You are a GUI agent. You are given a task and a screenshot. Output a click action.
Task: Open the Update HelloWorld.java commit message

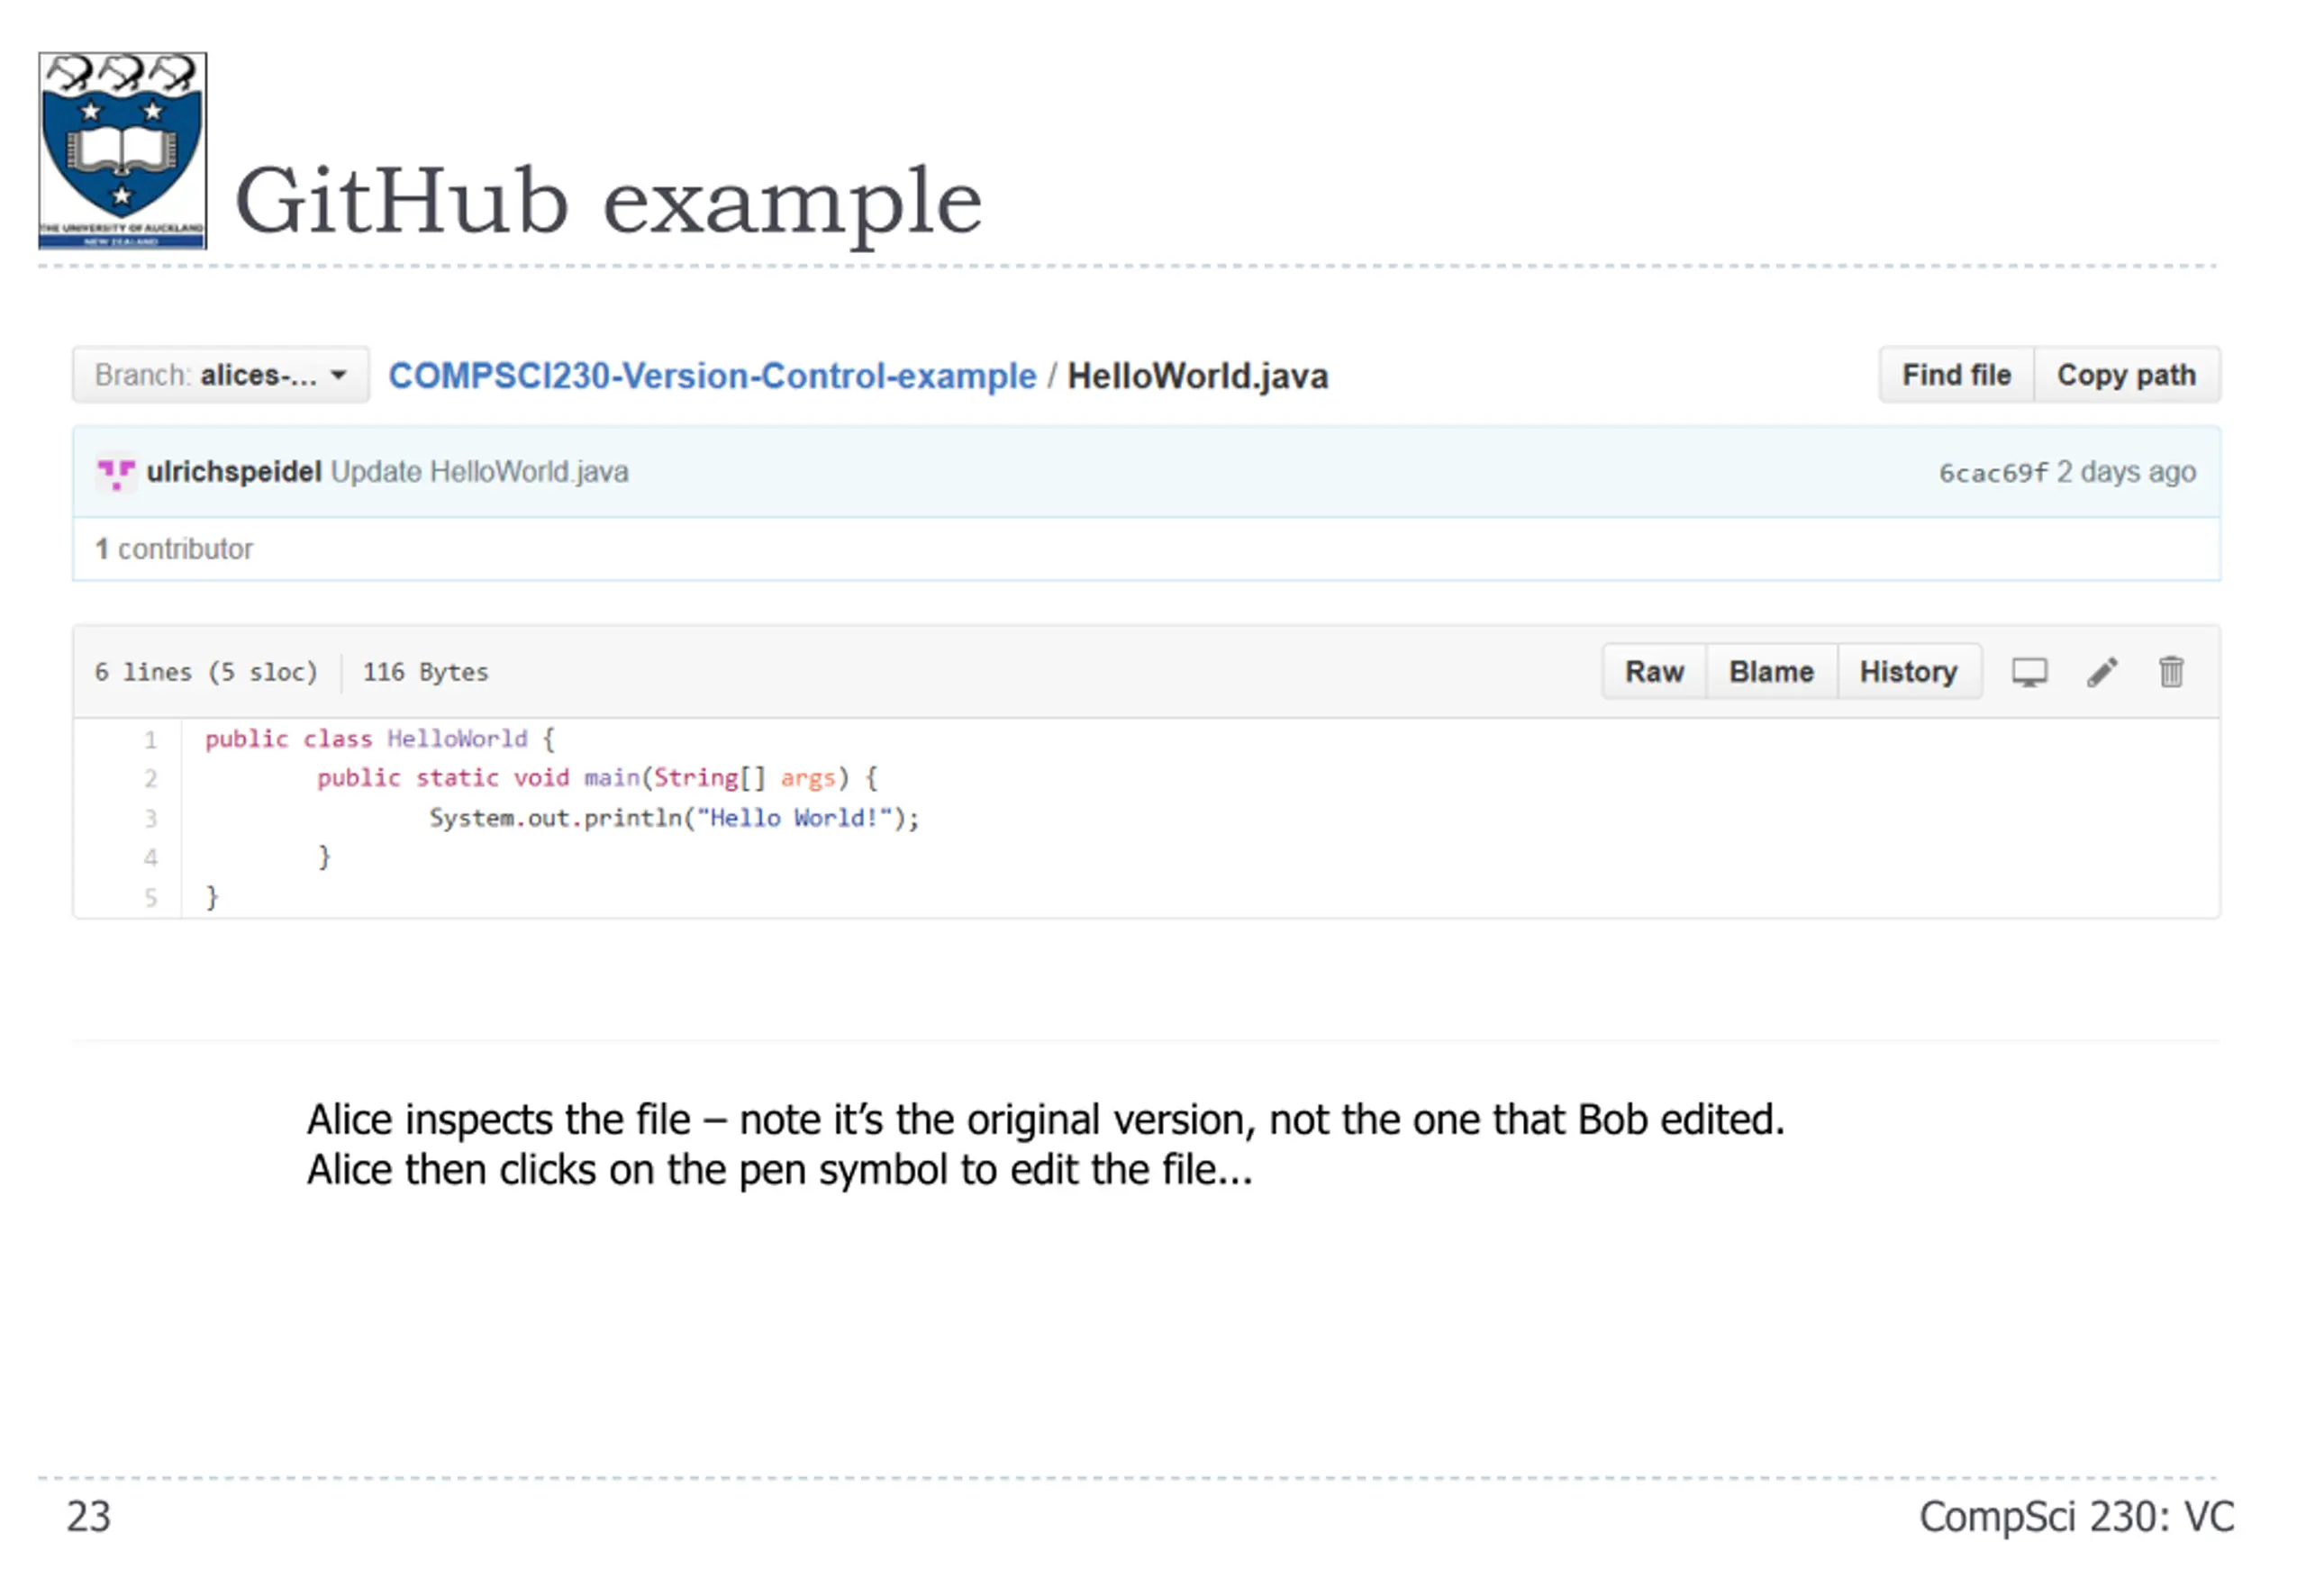tap(479, 471)
